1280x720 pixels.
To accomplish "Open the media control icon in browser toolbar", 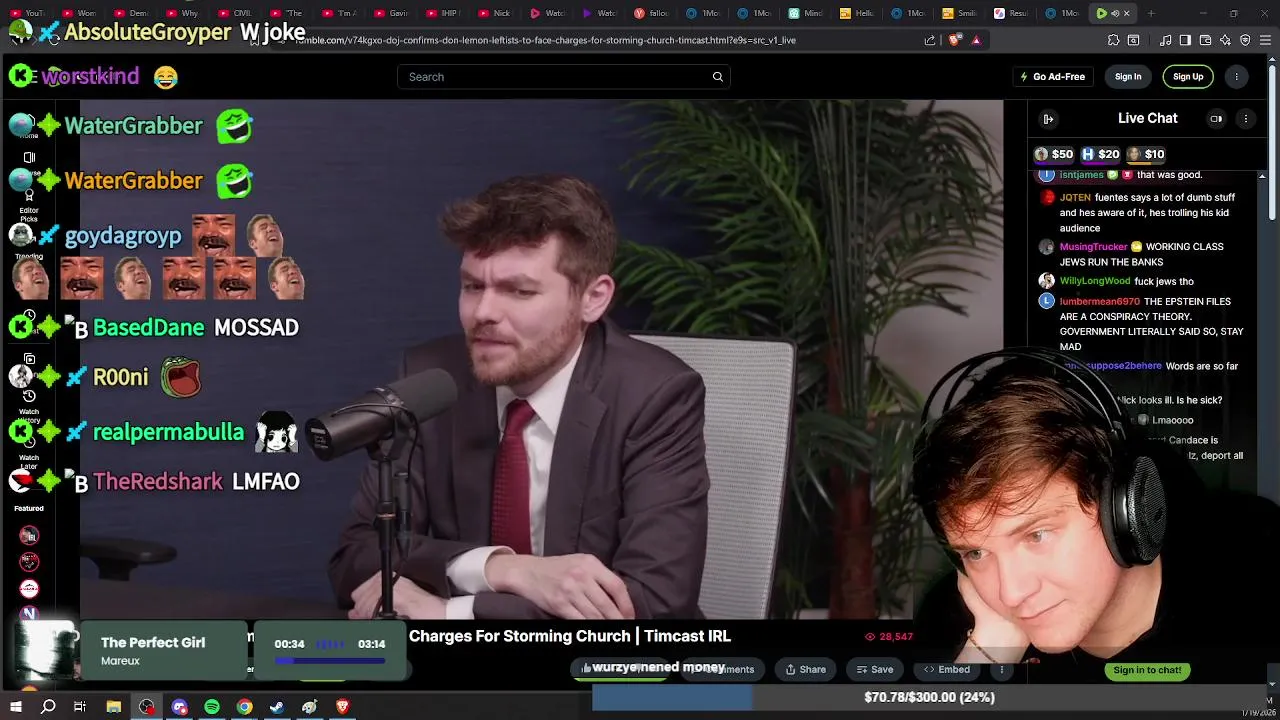I will (1165, 40).
